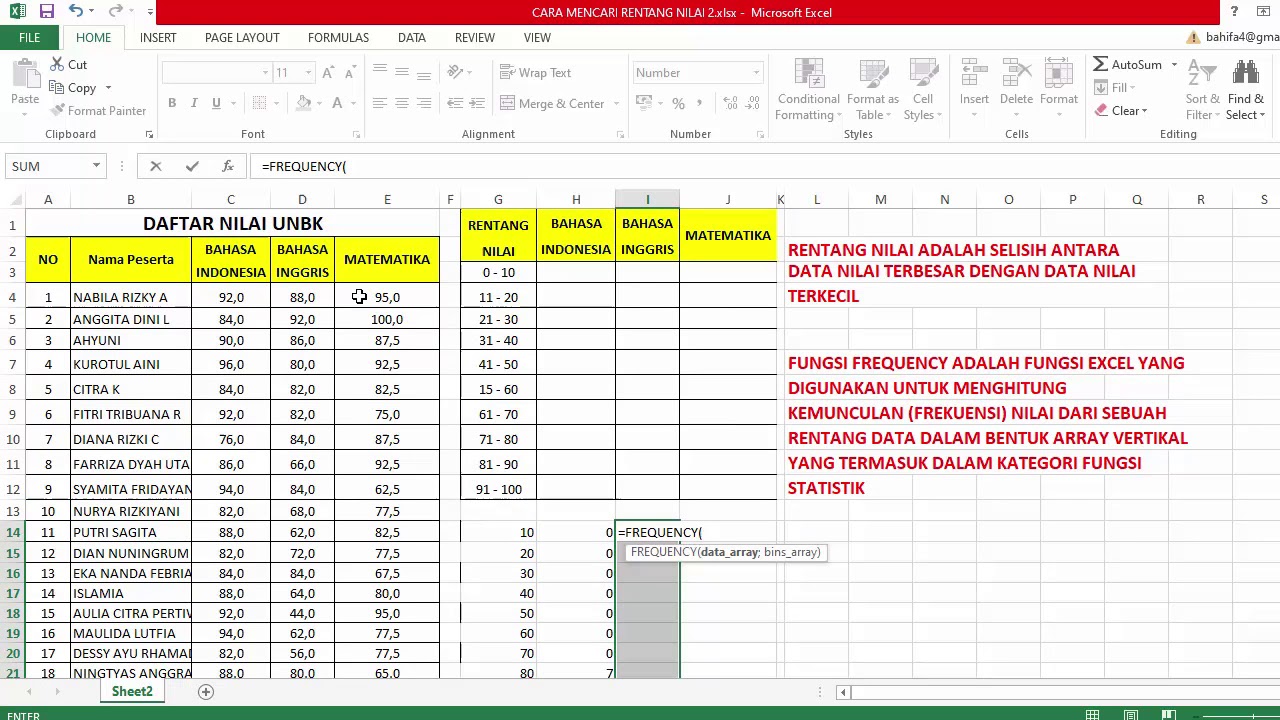Open the REVIEW tab
Screen dimensions: 1280x720
coord(475,38)
